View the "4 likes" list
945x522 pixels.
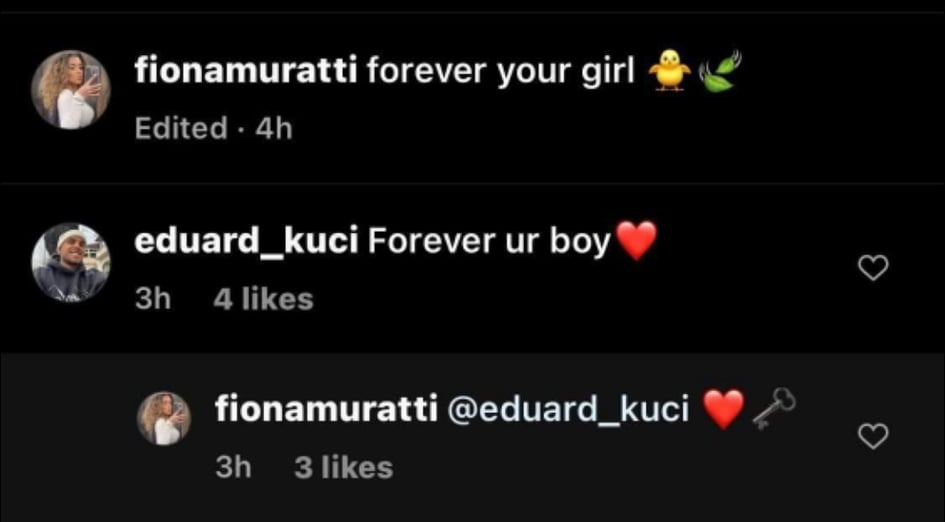click(x=263, y=299)
